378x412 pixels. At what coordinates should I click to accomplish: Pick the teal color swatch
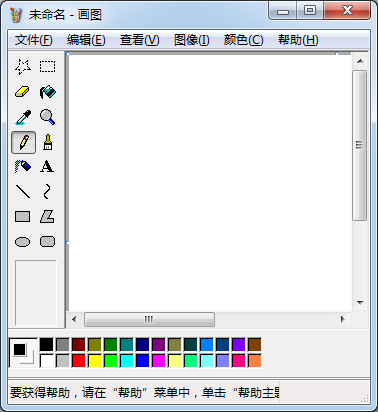click(x=127, y=345)
